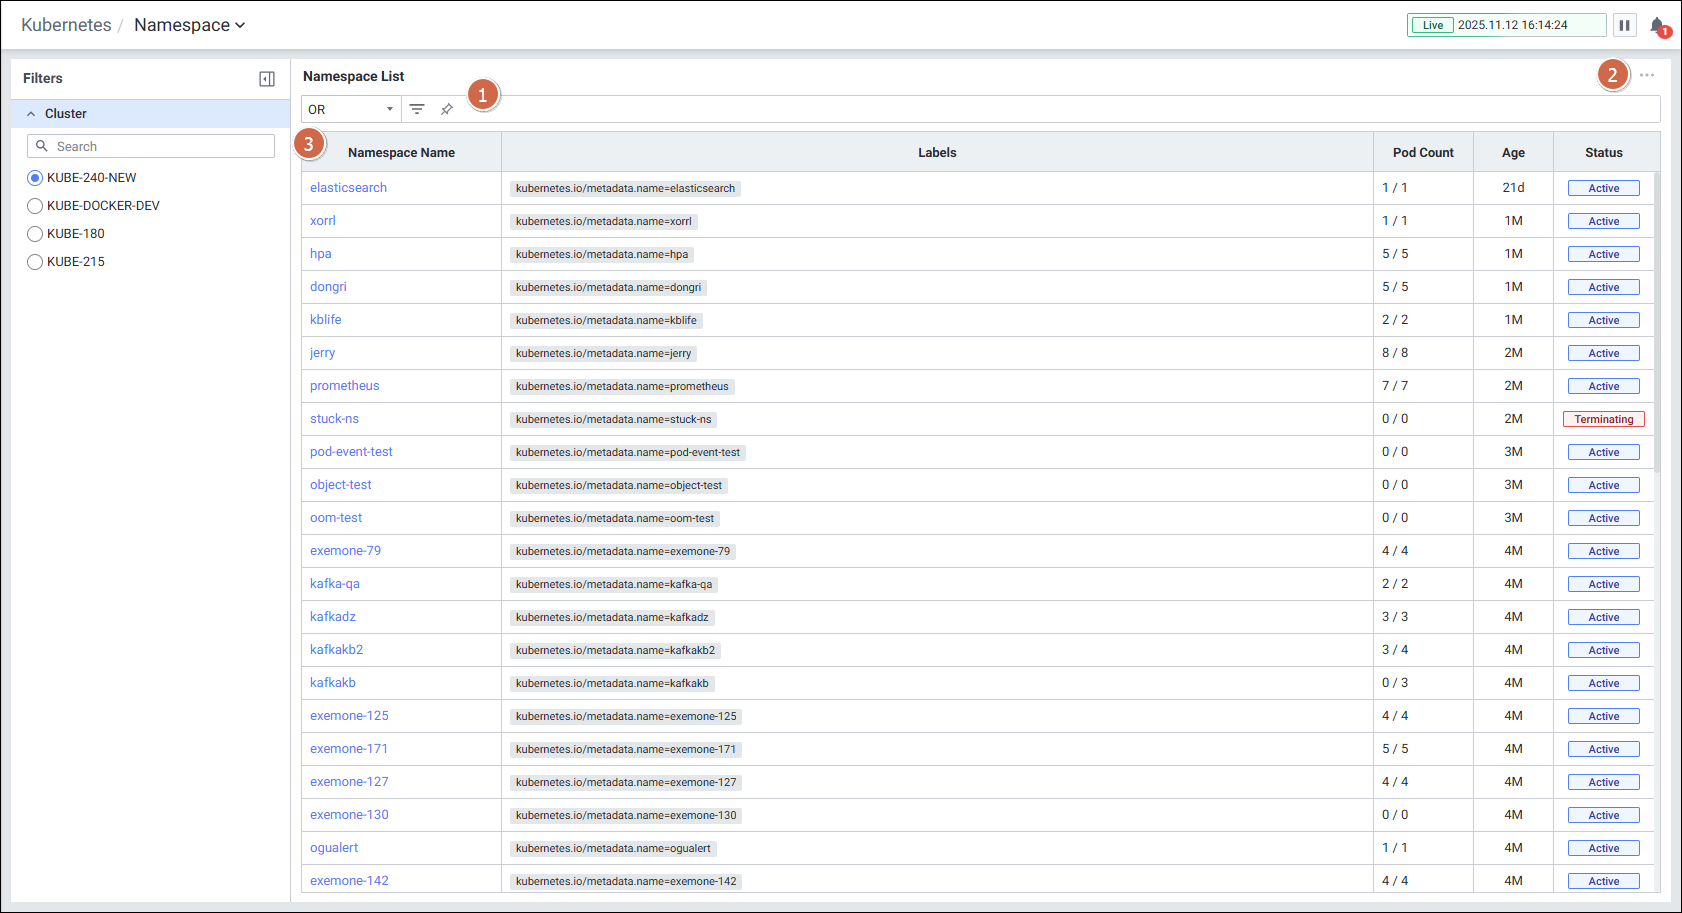
Task: Pin the filter bar using pin icon
Action: pyautogui.click(x=447, y=109)
